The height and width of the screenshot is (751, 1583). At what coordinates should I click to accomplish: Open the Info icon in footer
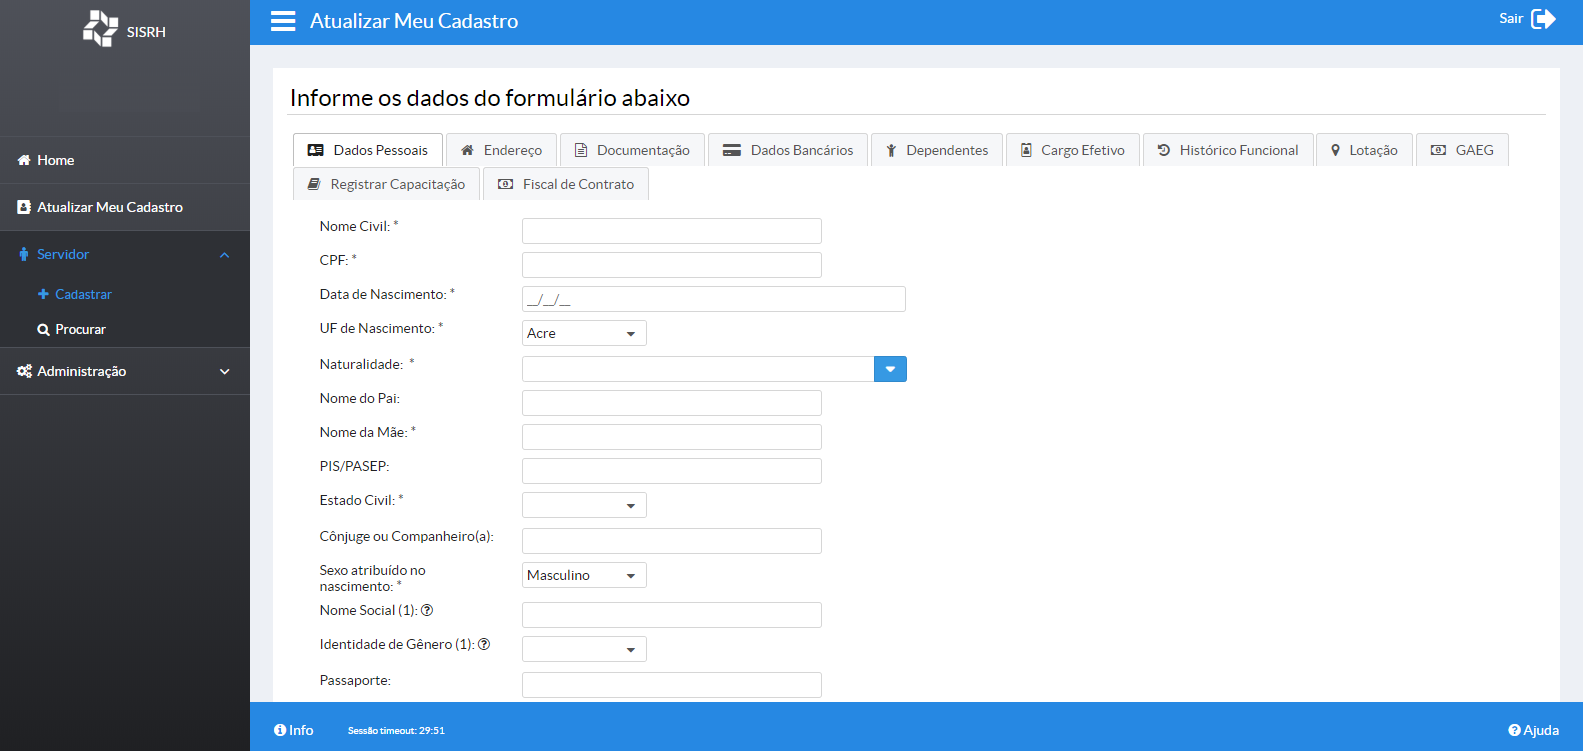point(280,730)
